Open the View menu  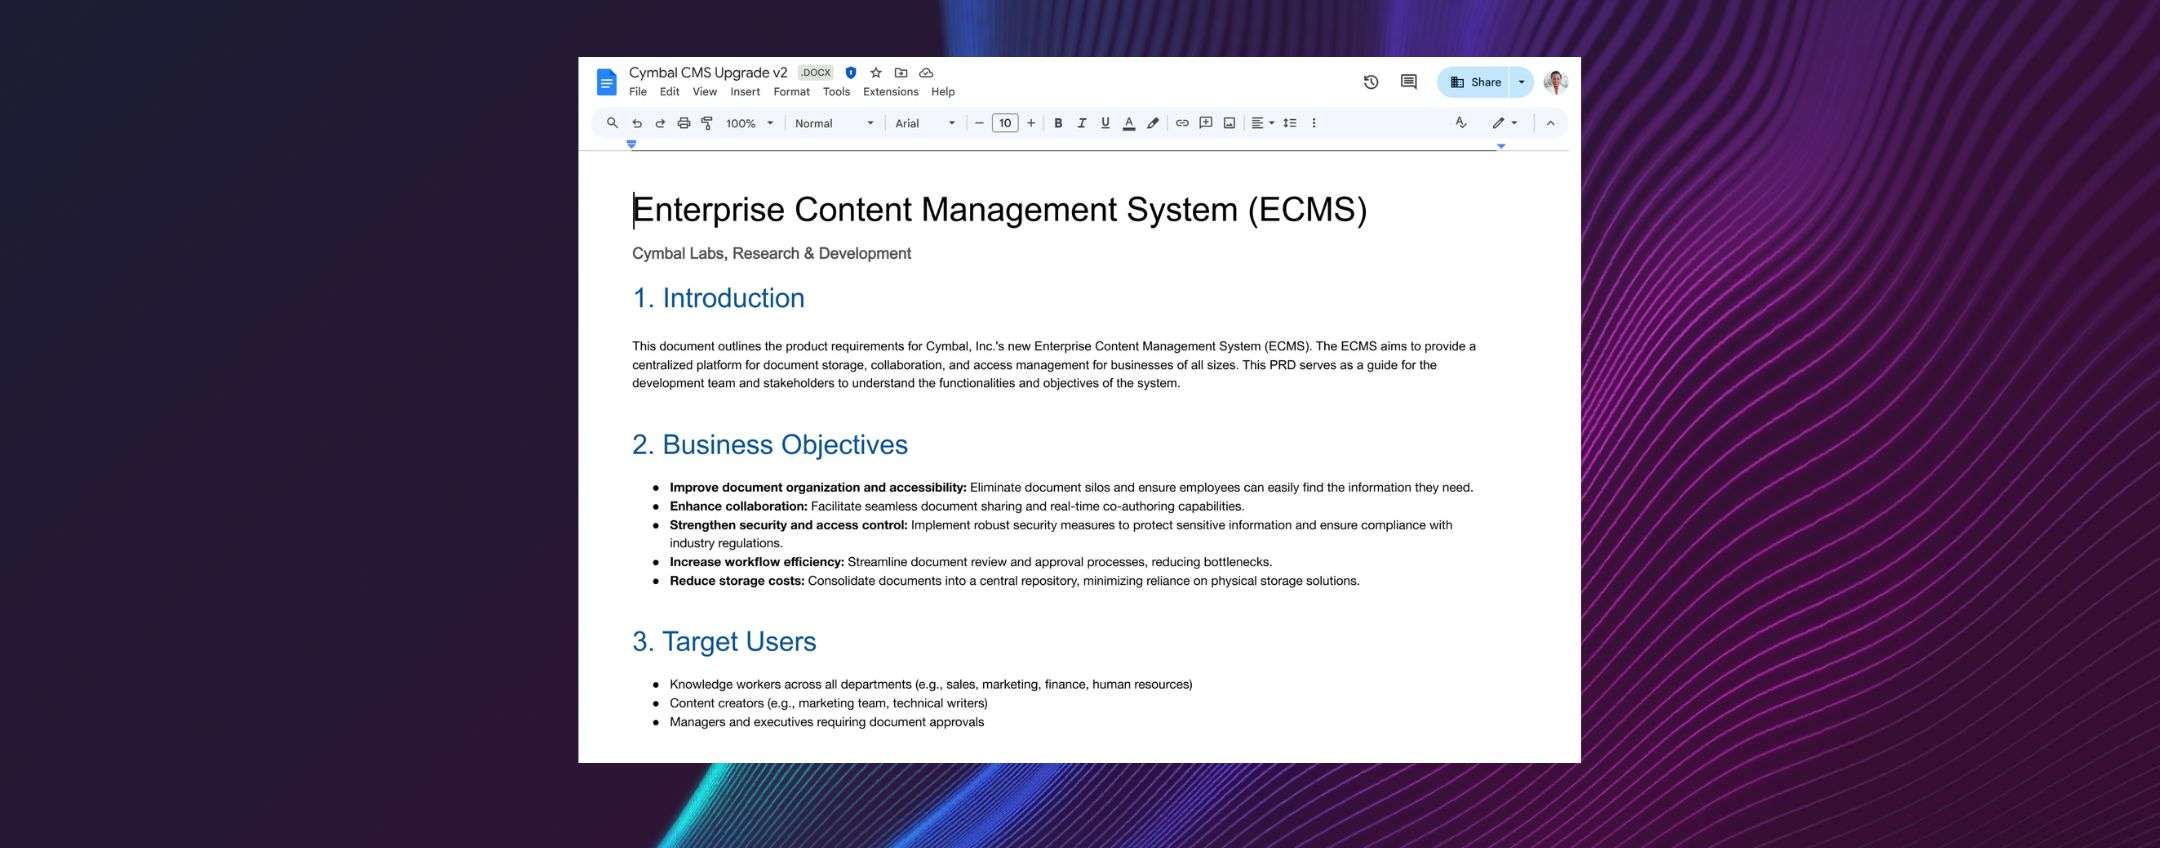click(705, 92)
